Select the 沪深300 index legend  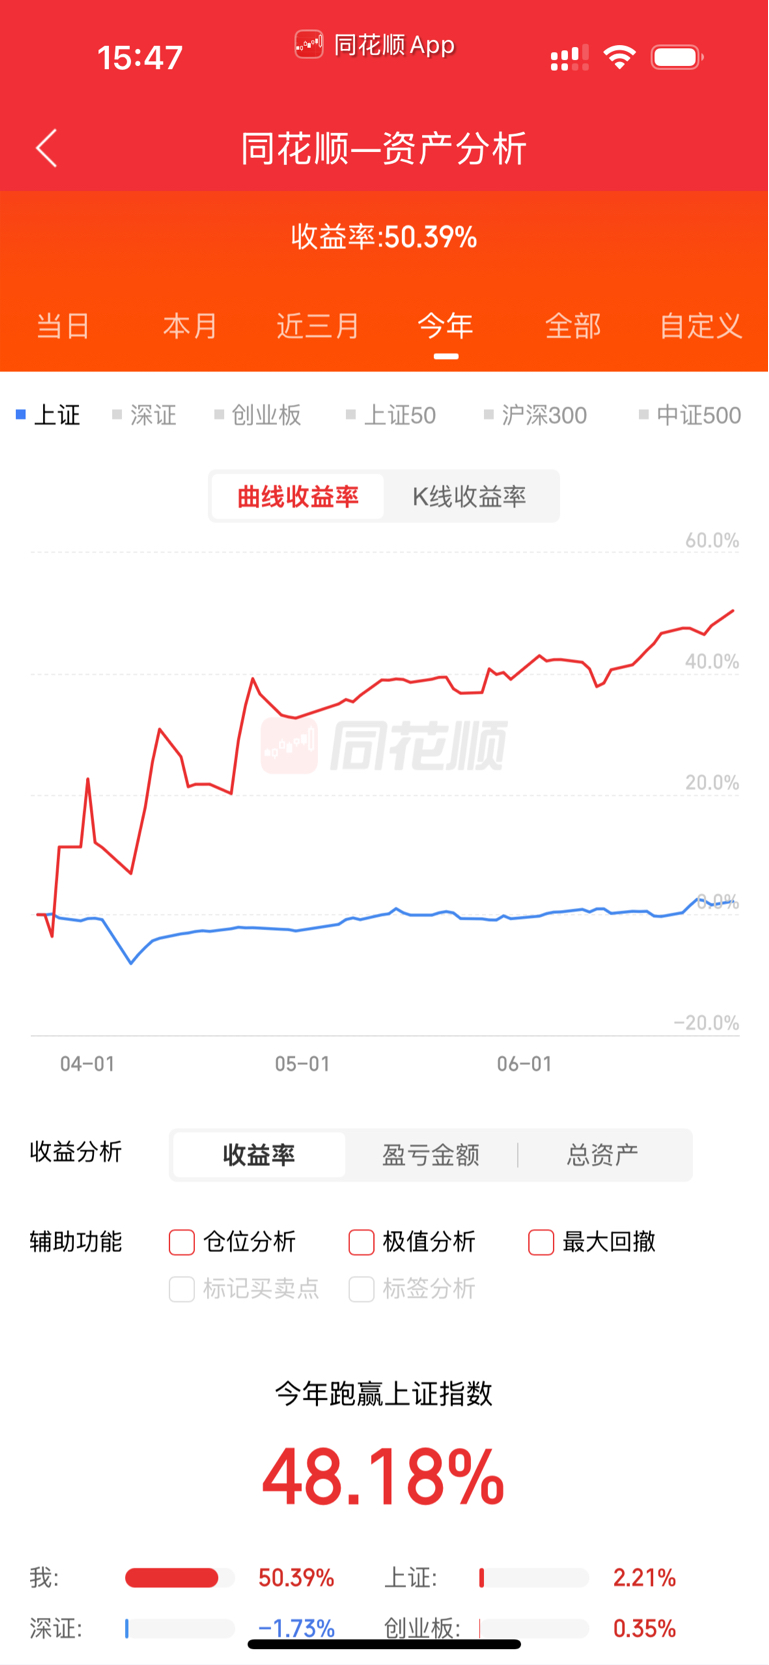click(535, 415)
